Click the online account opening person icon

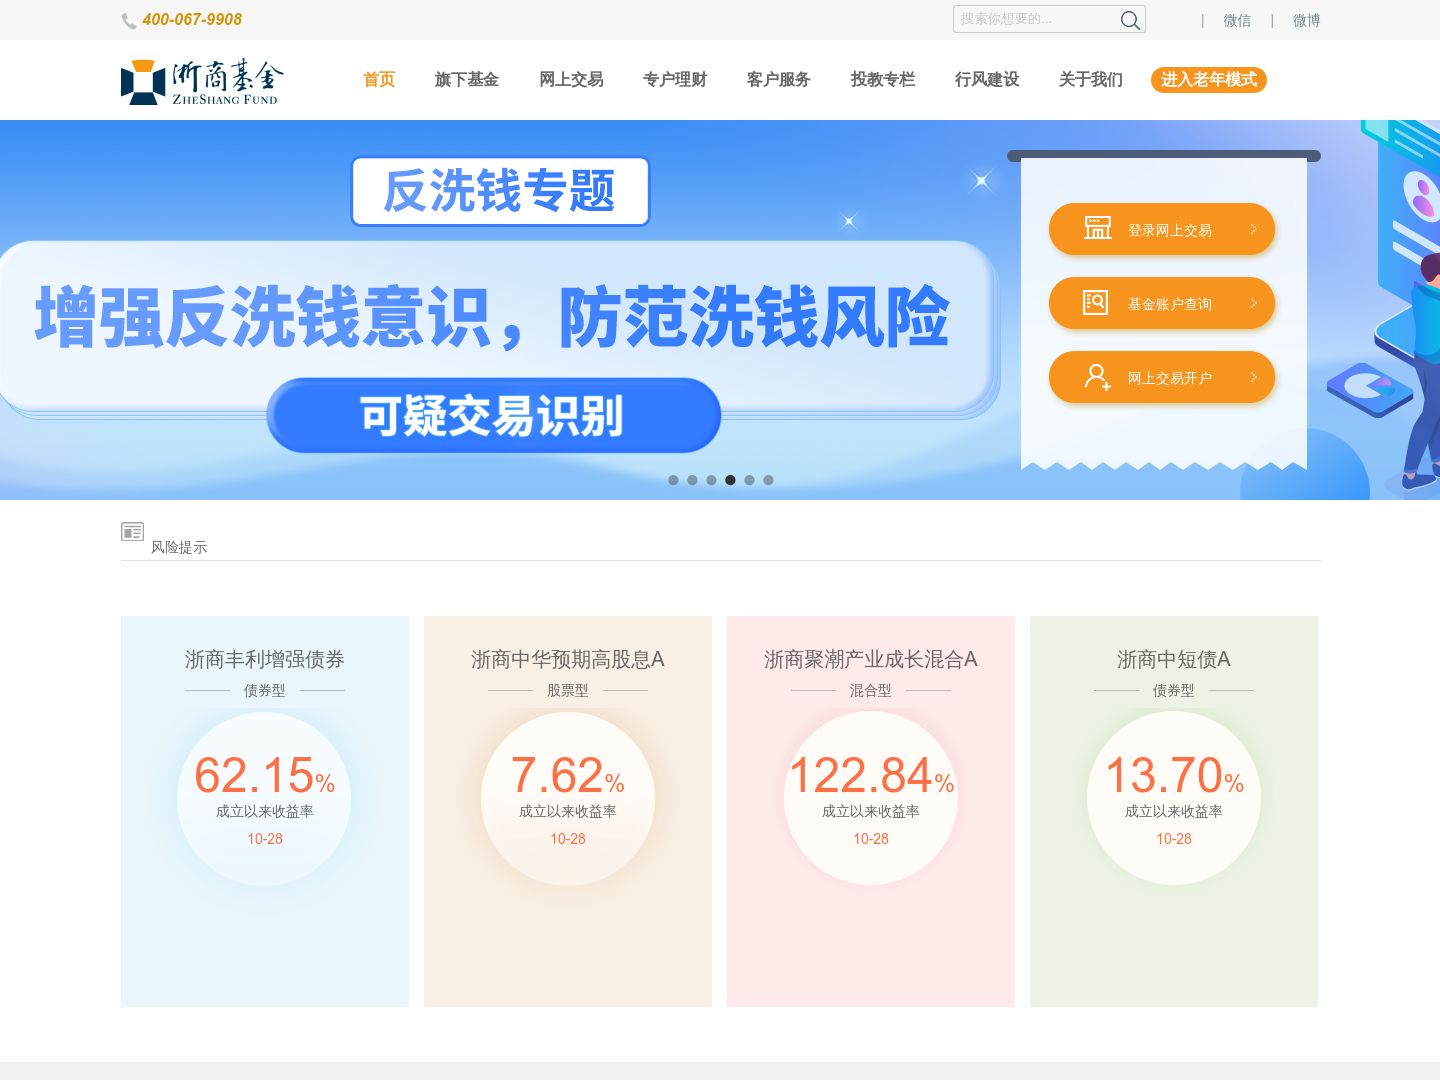click(x=1098, y=377)
